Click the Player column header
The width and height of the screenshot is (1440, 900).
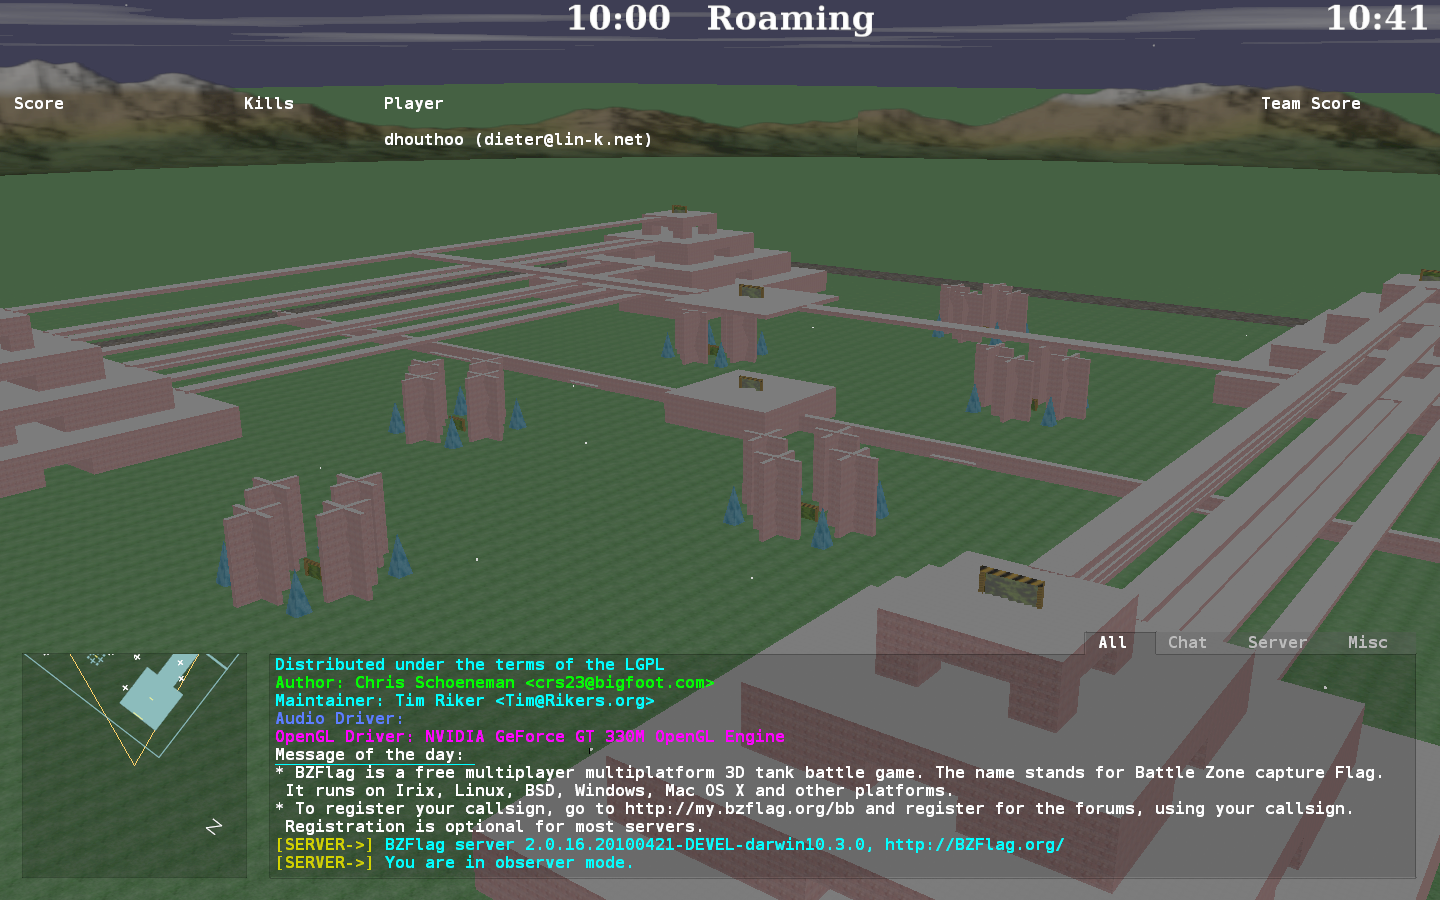click(x=413, y=103)
